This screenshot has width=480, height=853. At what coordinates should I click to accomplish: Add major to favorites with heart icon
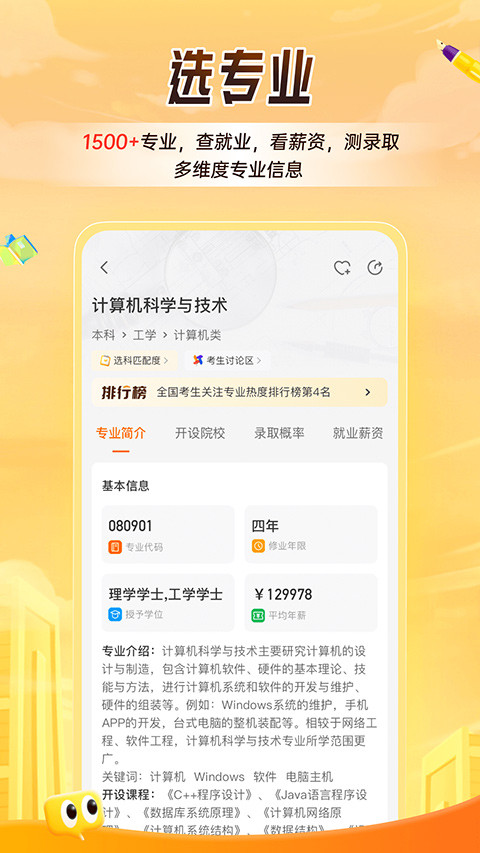[x=342, y=268]
